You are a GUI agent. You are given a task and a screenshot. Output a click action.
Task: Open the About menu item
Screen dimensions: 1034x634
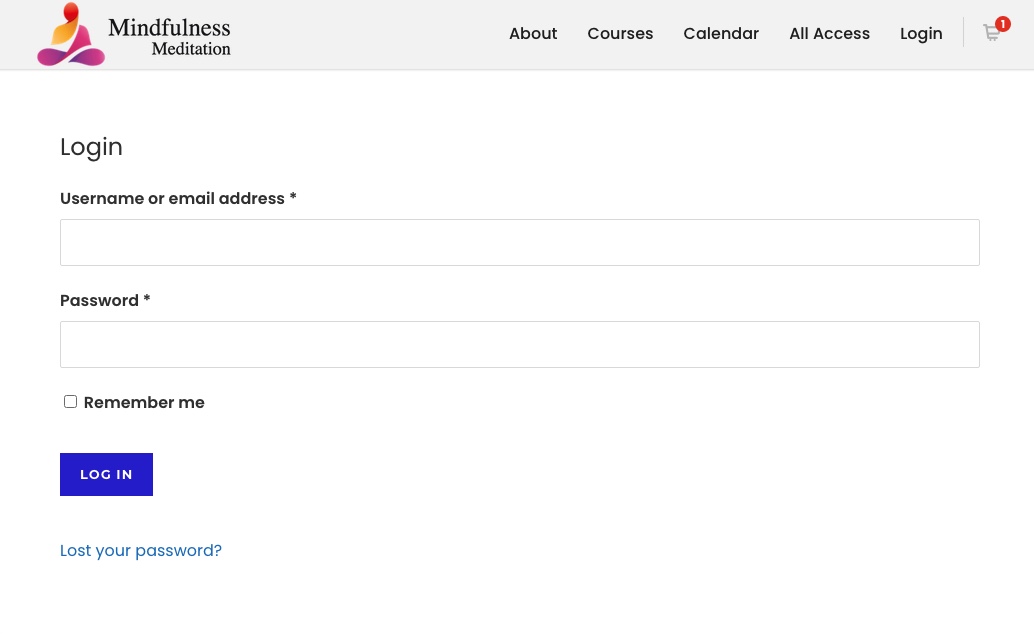pyautogui.click(x=533, y=34)
